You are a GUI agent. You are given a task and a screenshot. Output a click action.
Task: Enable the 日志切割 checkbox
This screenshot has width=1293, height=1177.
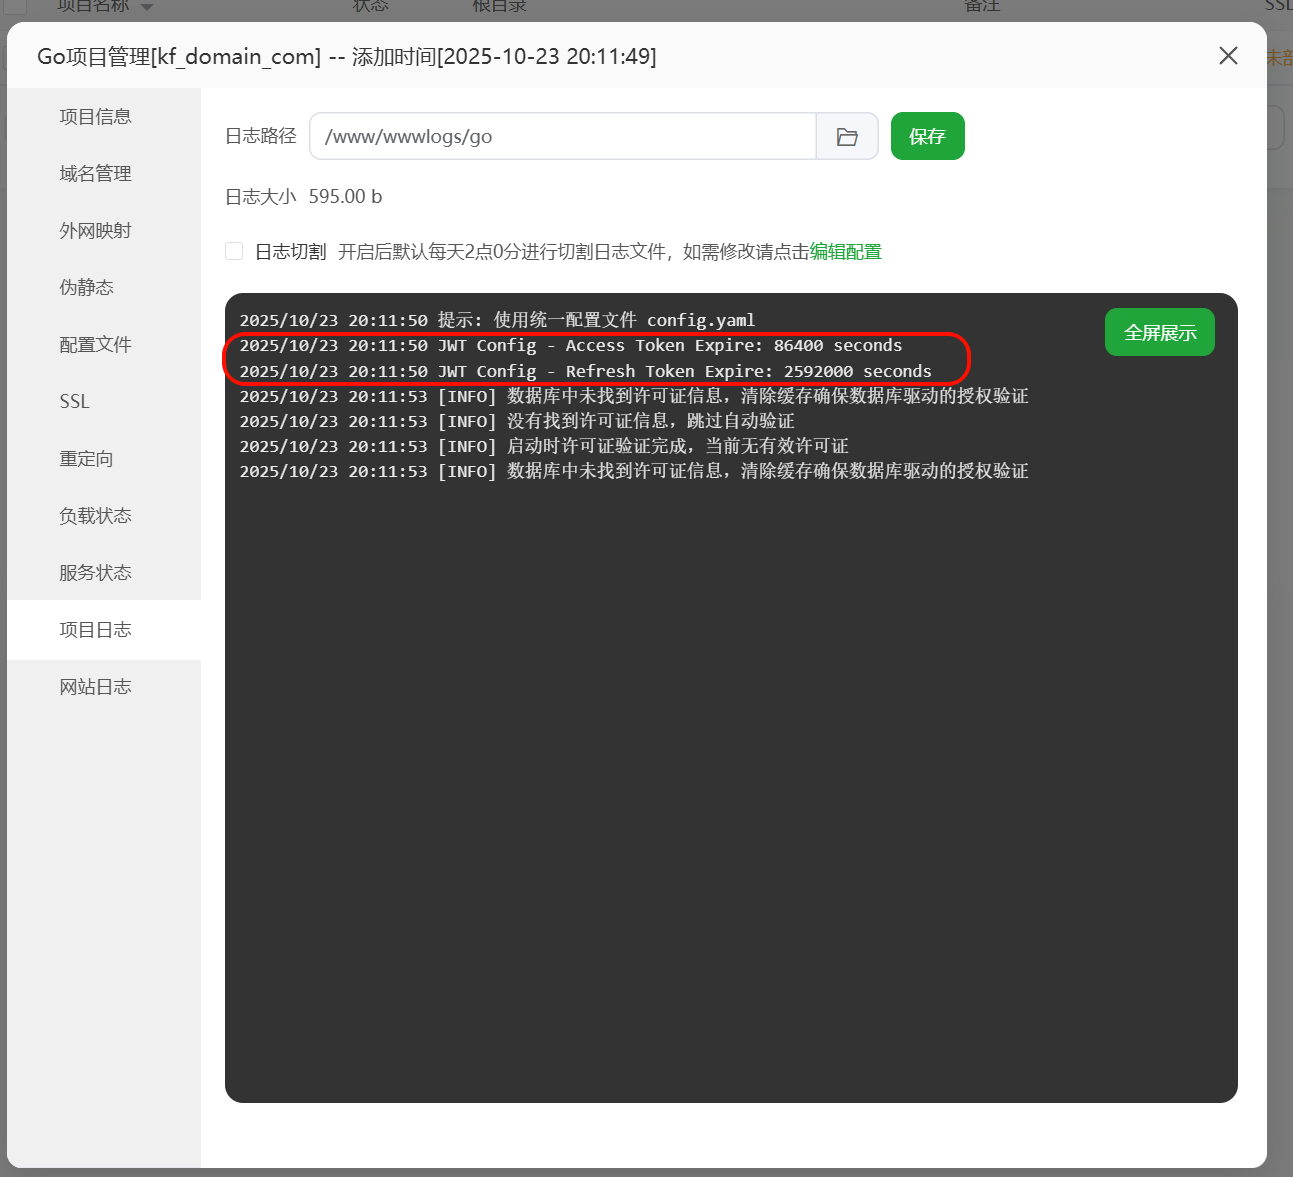coord(234,251)
